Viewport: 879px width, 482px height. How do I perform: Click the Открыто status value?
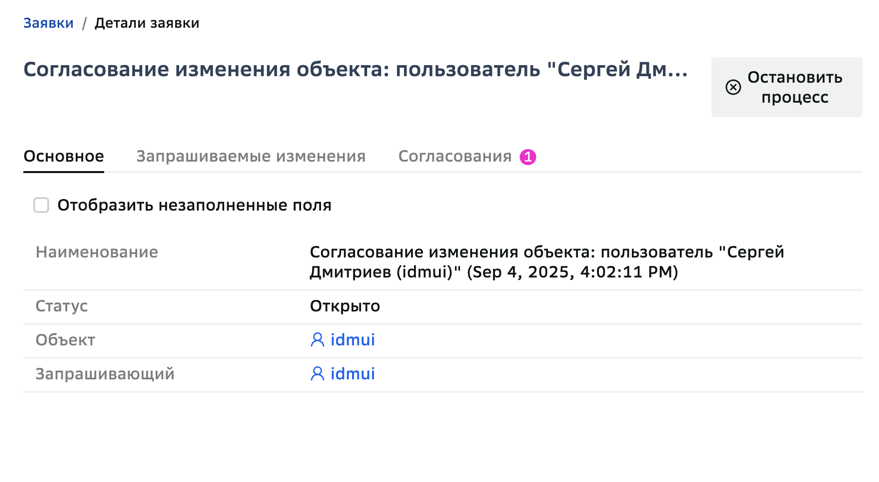tap(345, 306)
